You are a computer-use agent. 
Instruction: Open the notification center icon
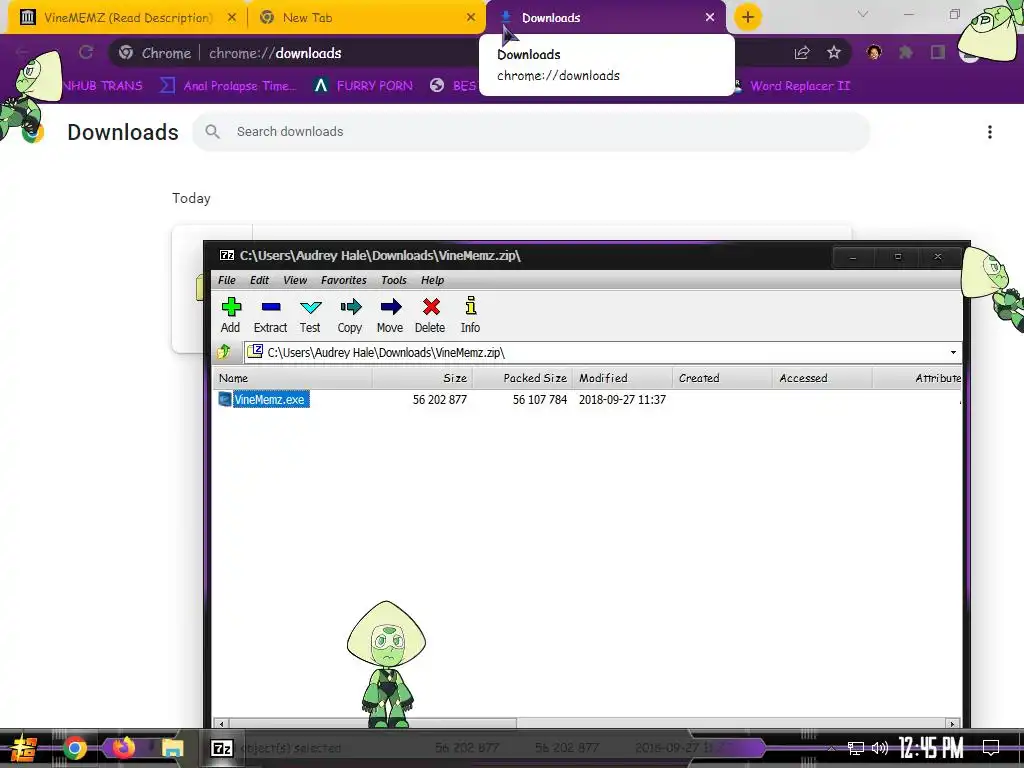[x=991, y=748]
